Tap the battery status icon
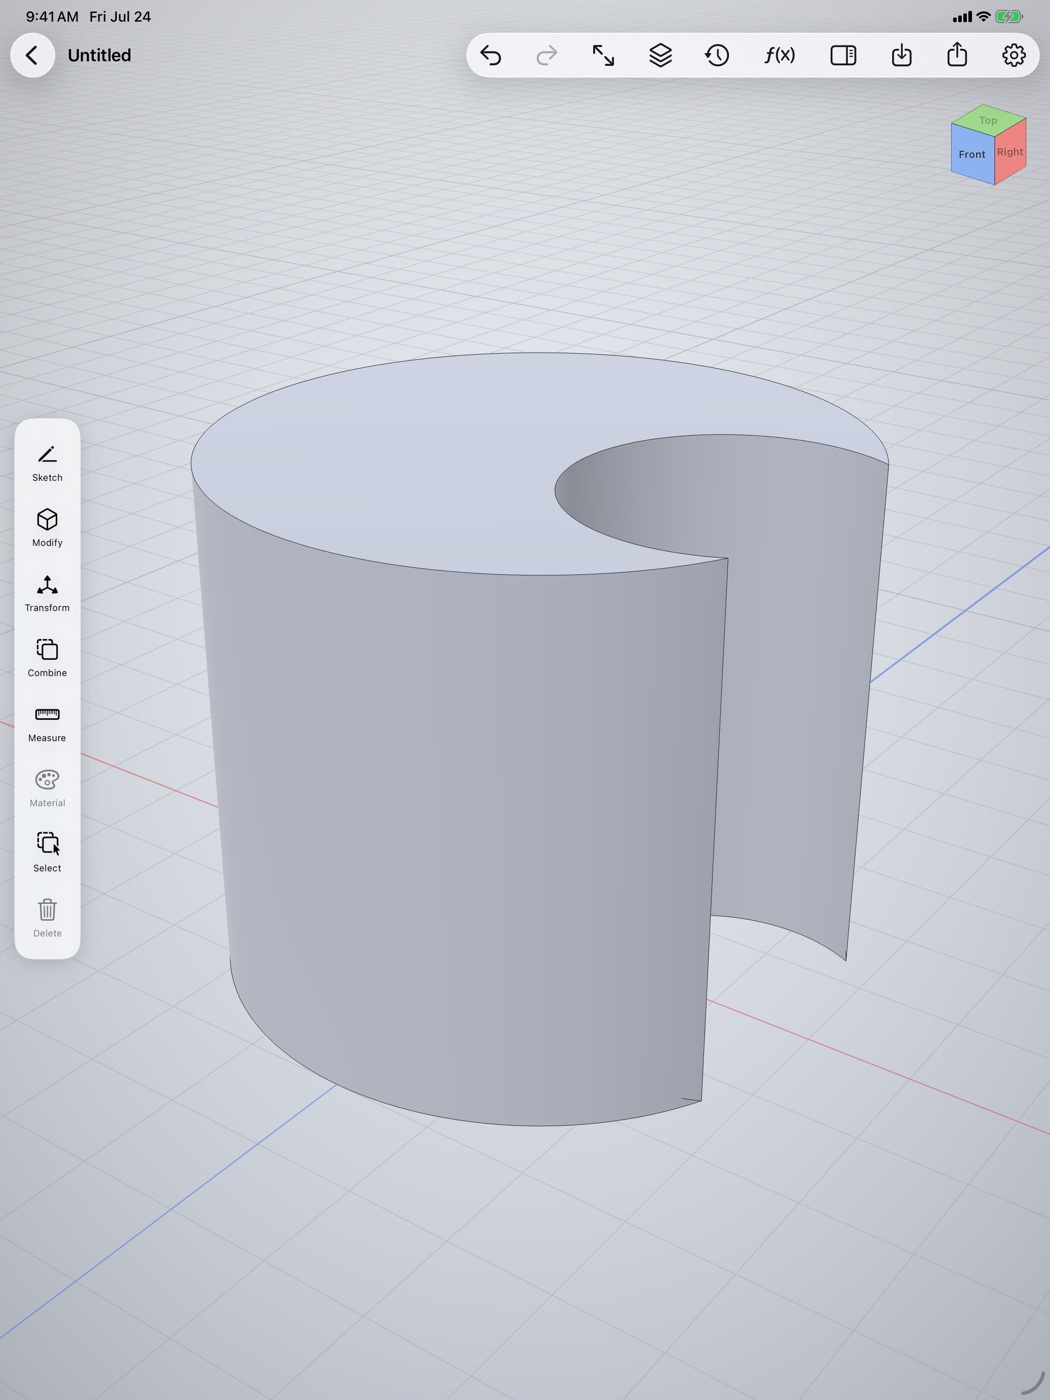Image resolution: width=1050 pixels, height=1400 pixels. 1009,16
